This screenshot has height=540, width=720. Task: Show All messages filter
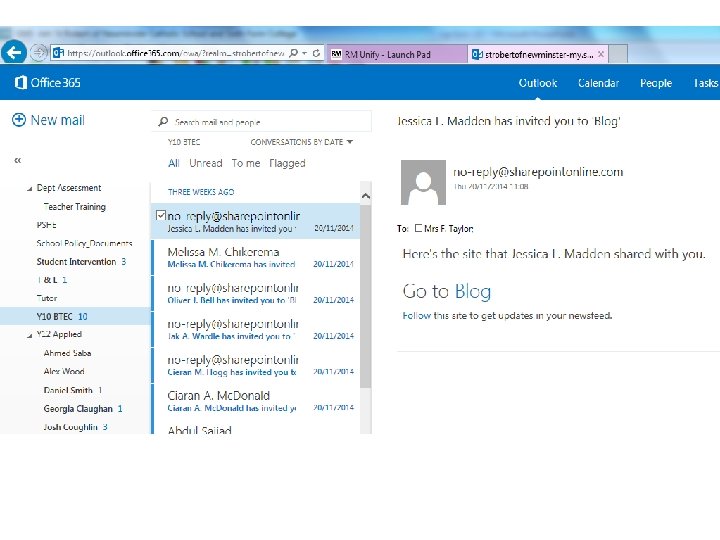pyautogui.click(x=174, y=163)
